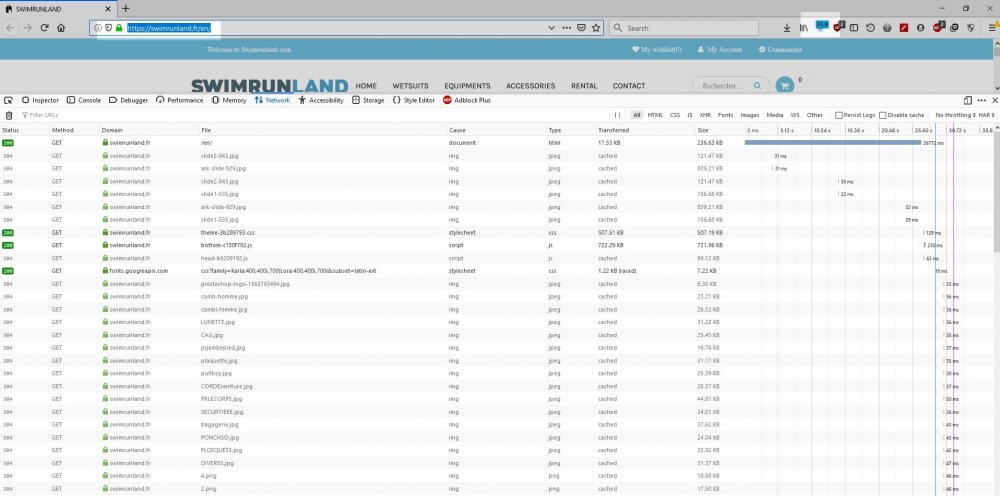Viewport: 1000px width, 496px height.
Task: Open the Accessibility tab
Action: pos(321,100)
